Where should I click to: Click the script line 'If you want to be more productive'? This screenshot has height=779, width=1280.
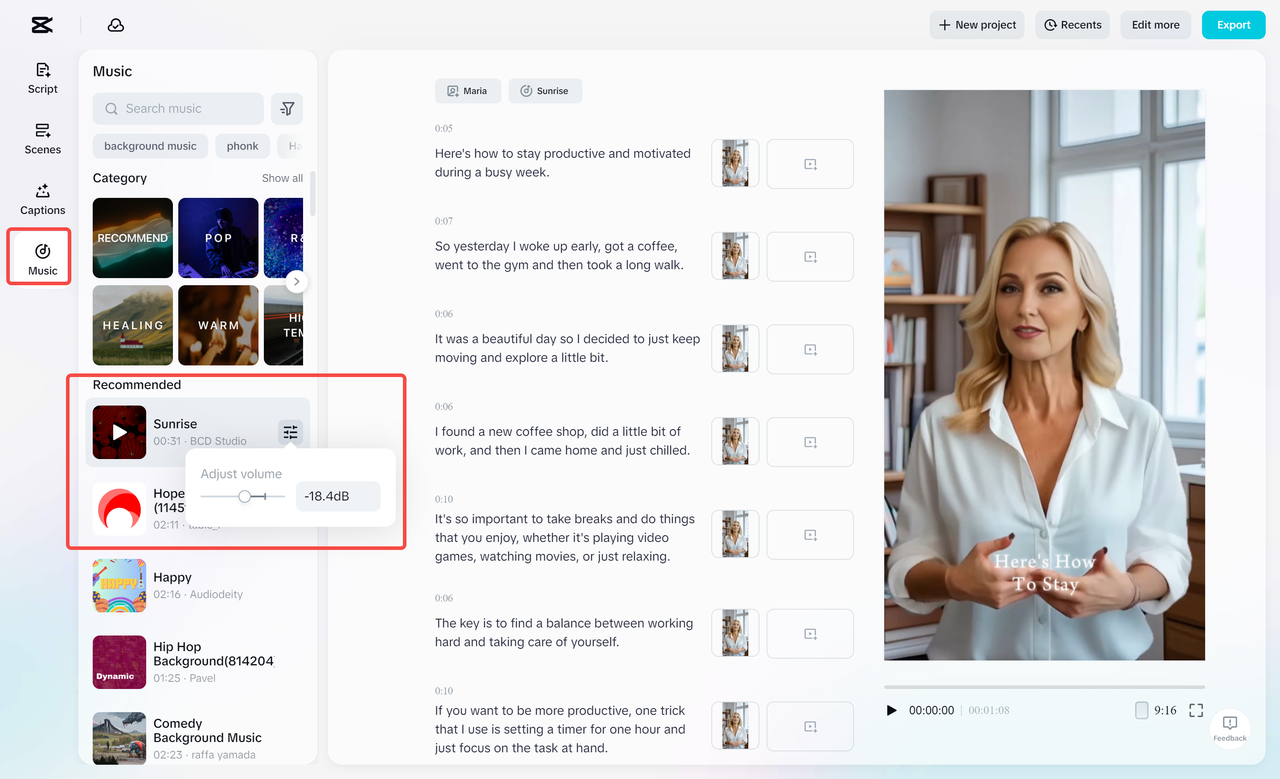pyautogui.click(x=561, y=729)
